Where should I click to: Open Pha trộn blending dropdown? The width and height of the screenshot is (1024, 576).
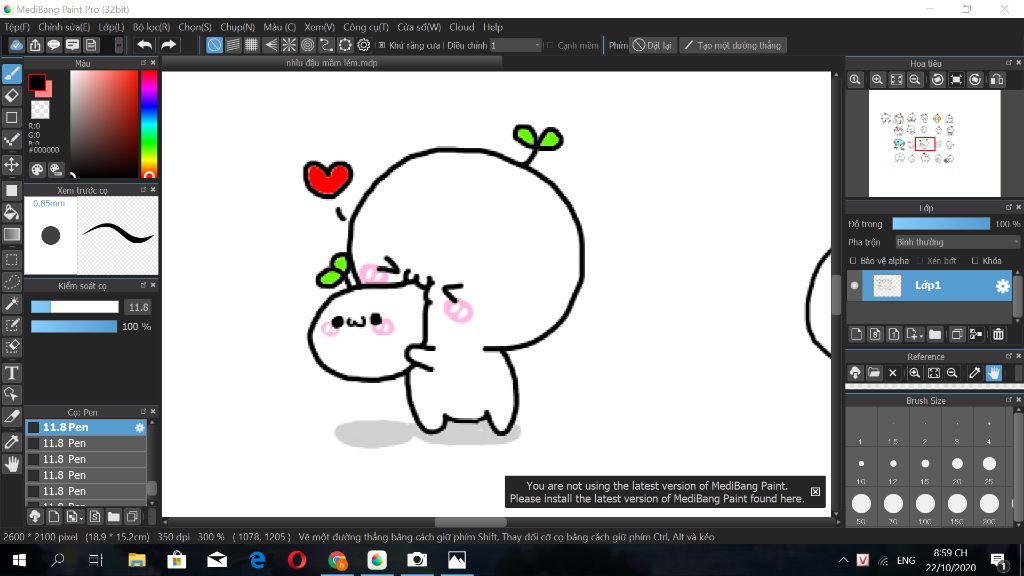point(956,242)
